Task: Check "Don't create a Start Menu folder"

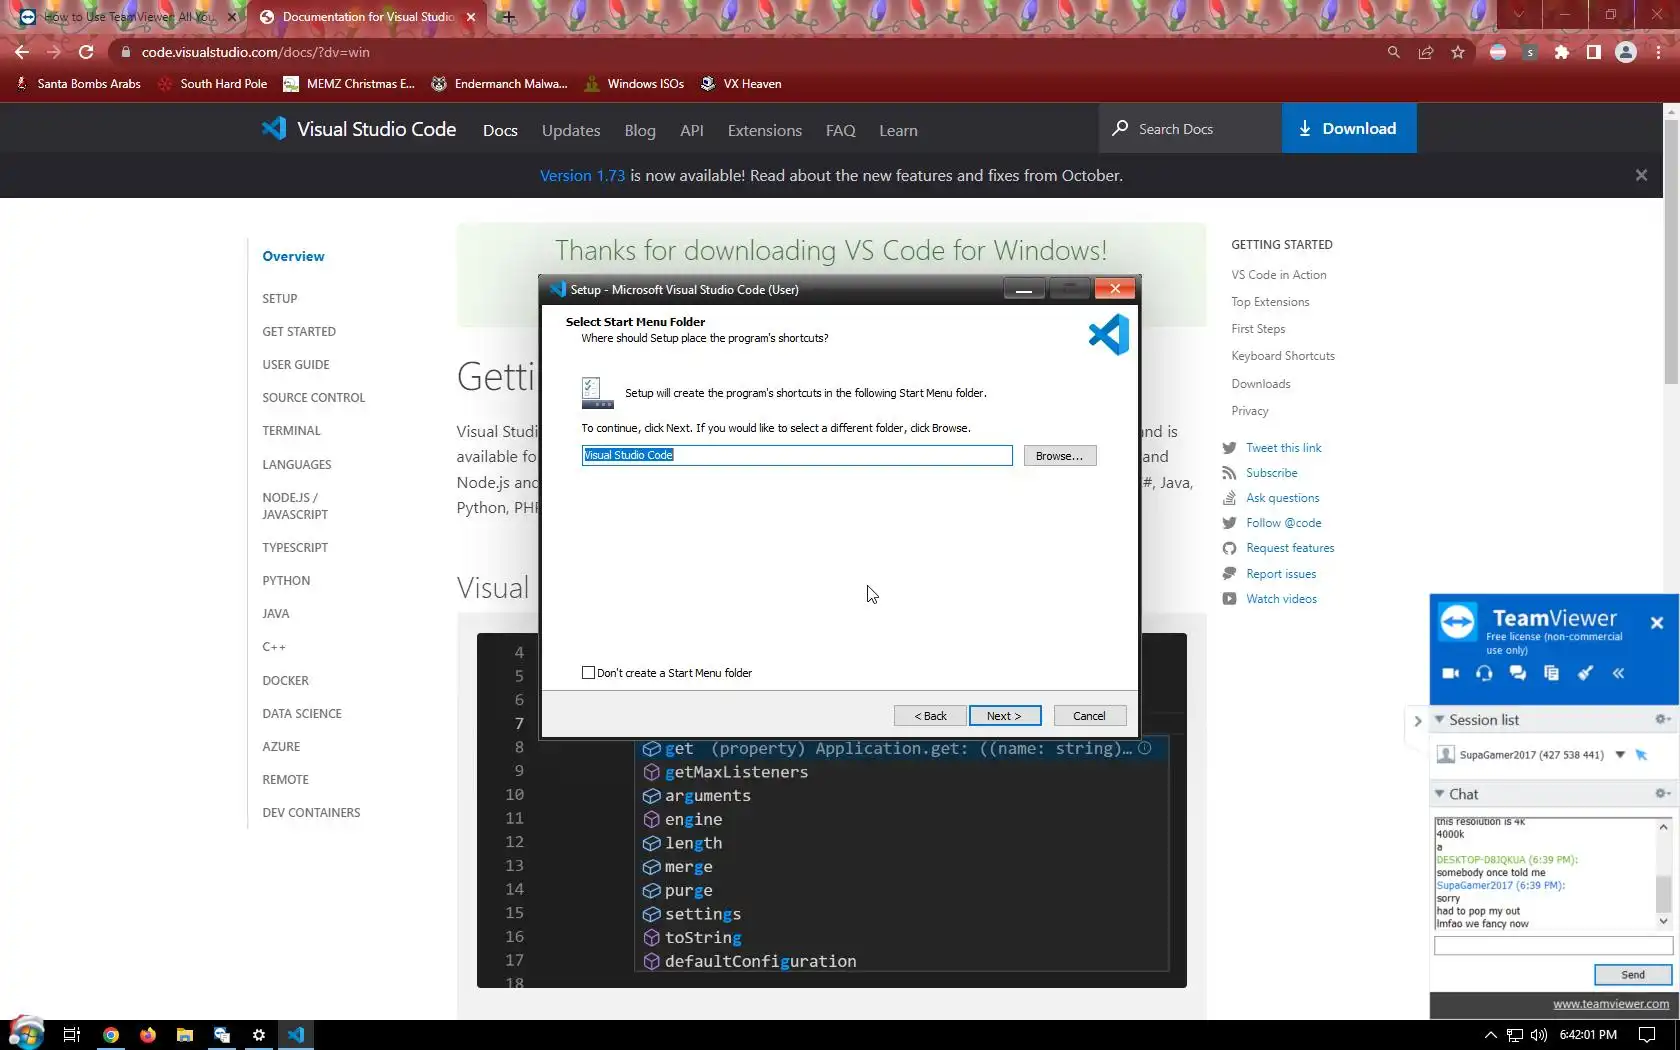Action: click(x=588, y=673)
